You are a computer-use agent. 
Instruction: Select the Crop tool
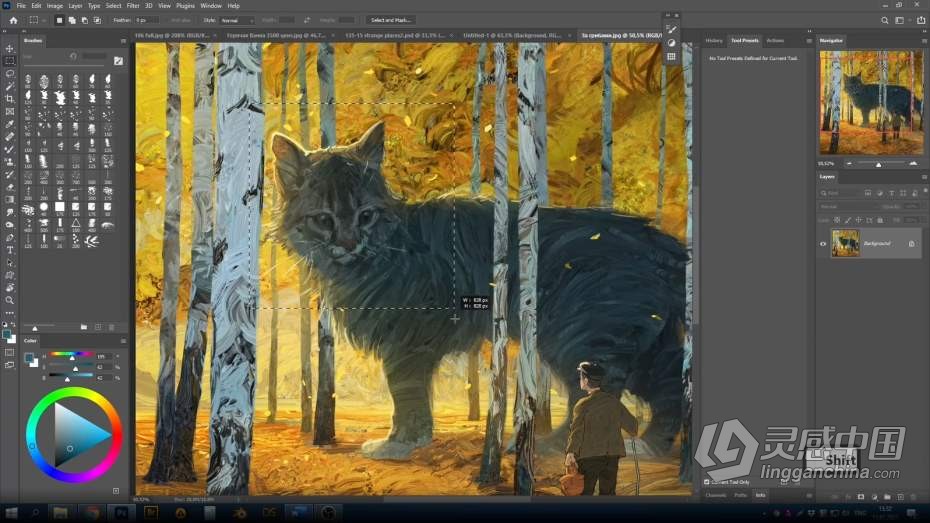point(9,98)
